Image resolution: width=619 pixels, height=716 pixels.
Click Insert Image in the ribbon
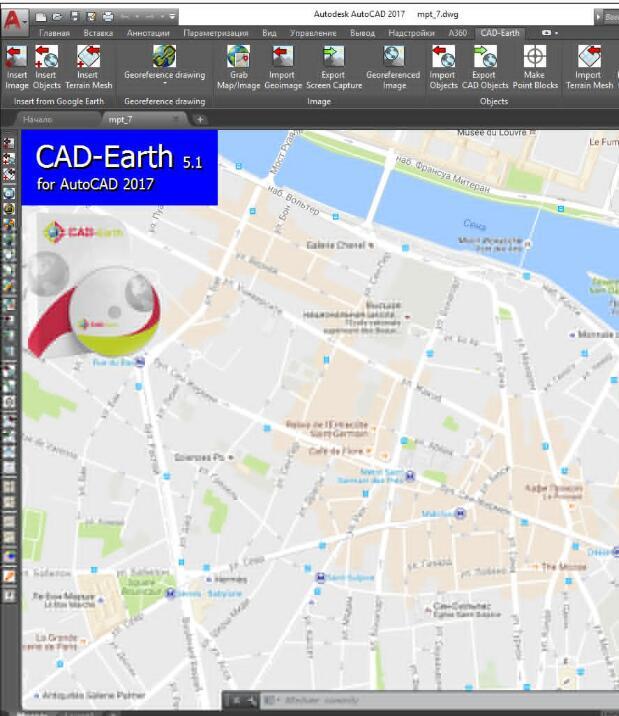[x=16, y=67]
